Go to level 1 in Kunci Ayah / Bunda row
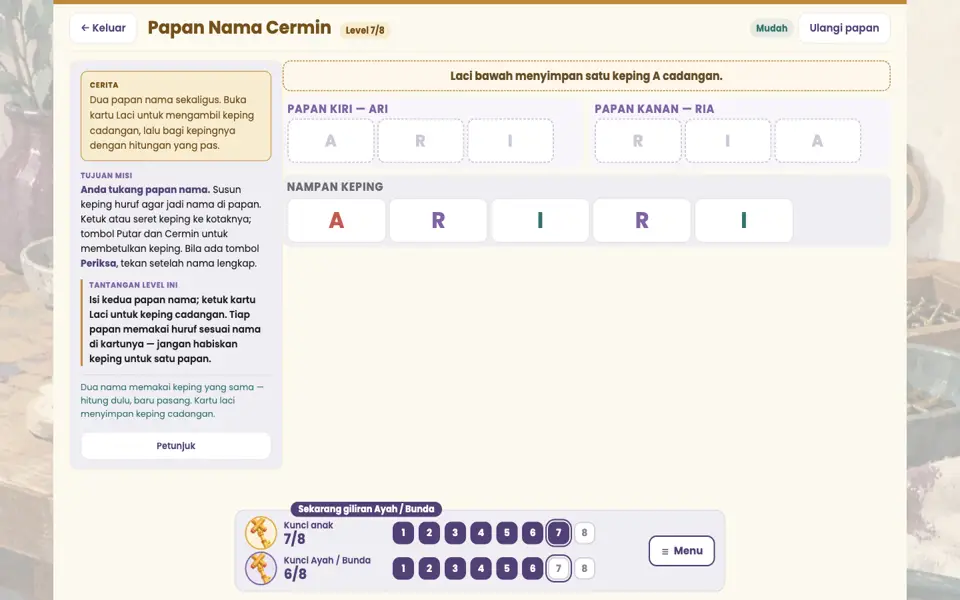The width and height of the screenshot is (960, 600). [x=403, y=568]
